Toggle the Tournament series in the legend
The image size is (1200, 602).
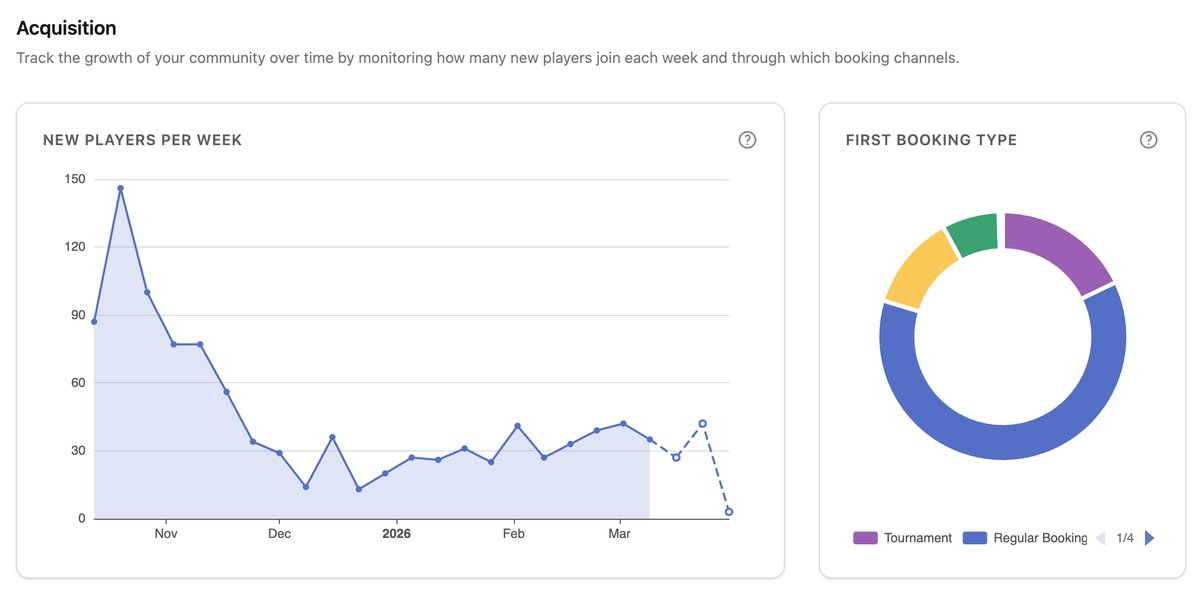tap(915, 537)
